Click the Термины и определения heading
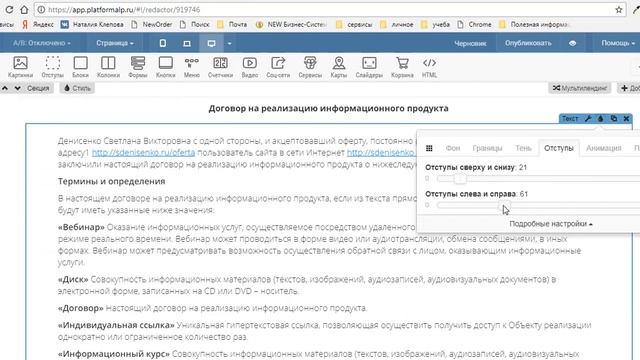Screen dimensions: 640x360 click(x=111, y=181)
